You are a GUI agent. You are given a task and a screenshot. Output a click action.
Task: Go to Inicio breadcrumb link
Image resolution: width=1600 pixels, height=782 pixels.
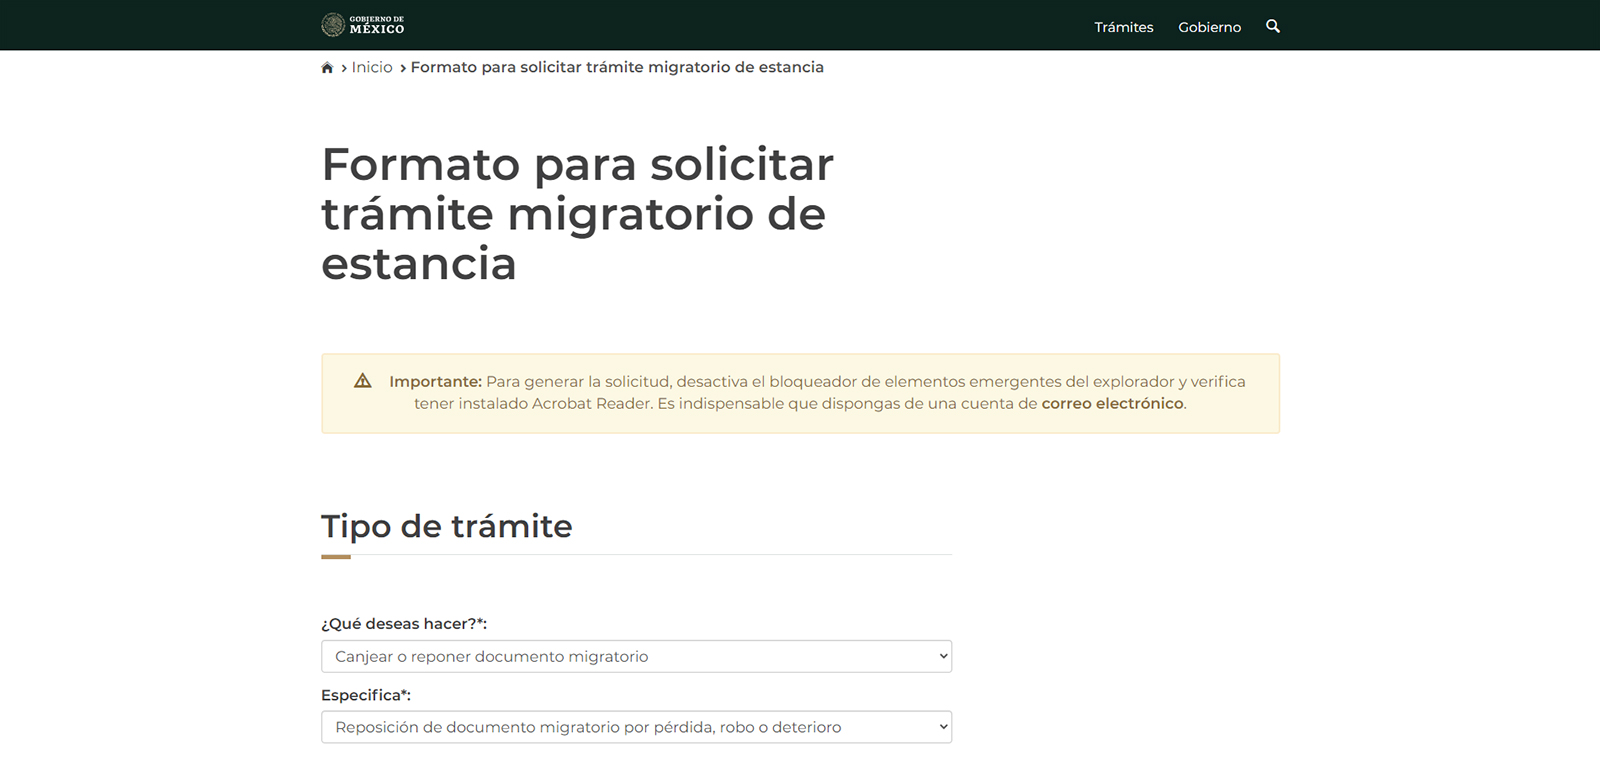point(372,67)
